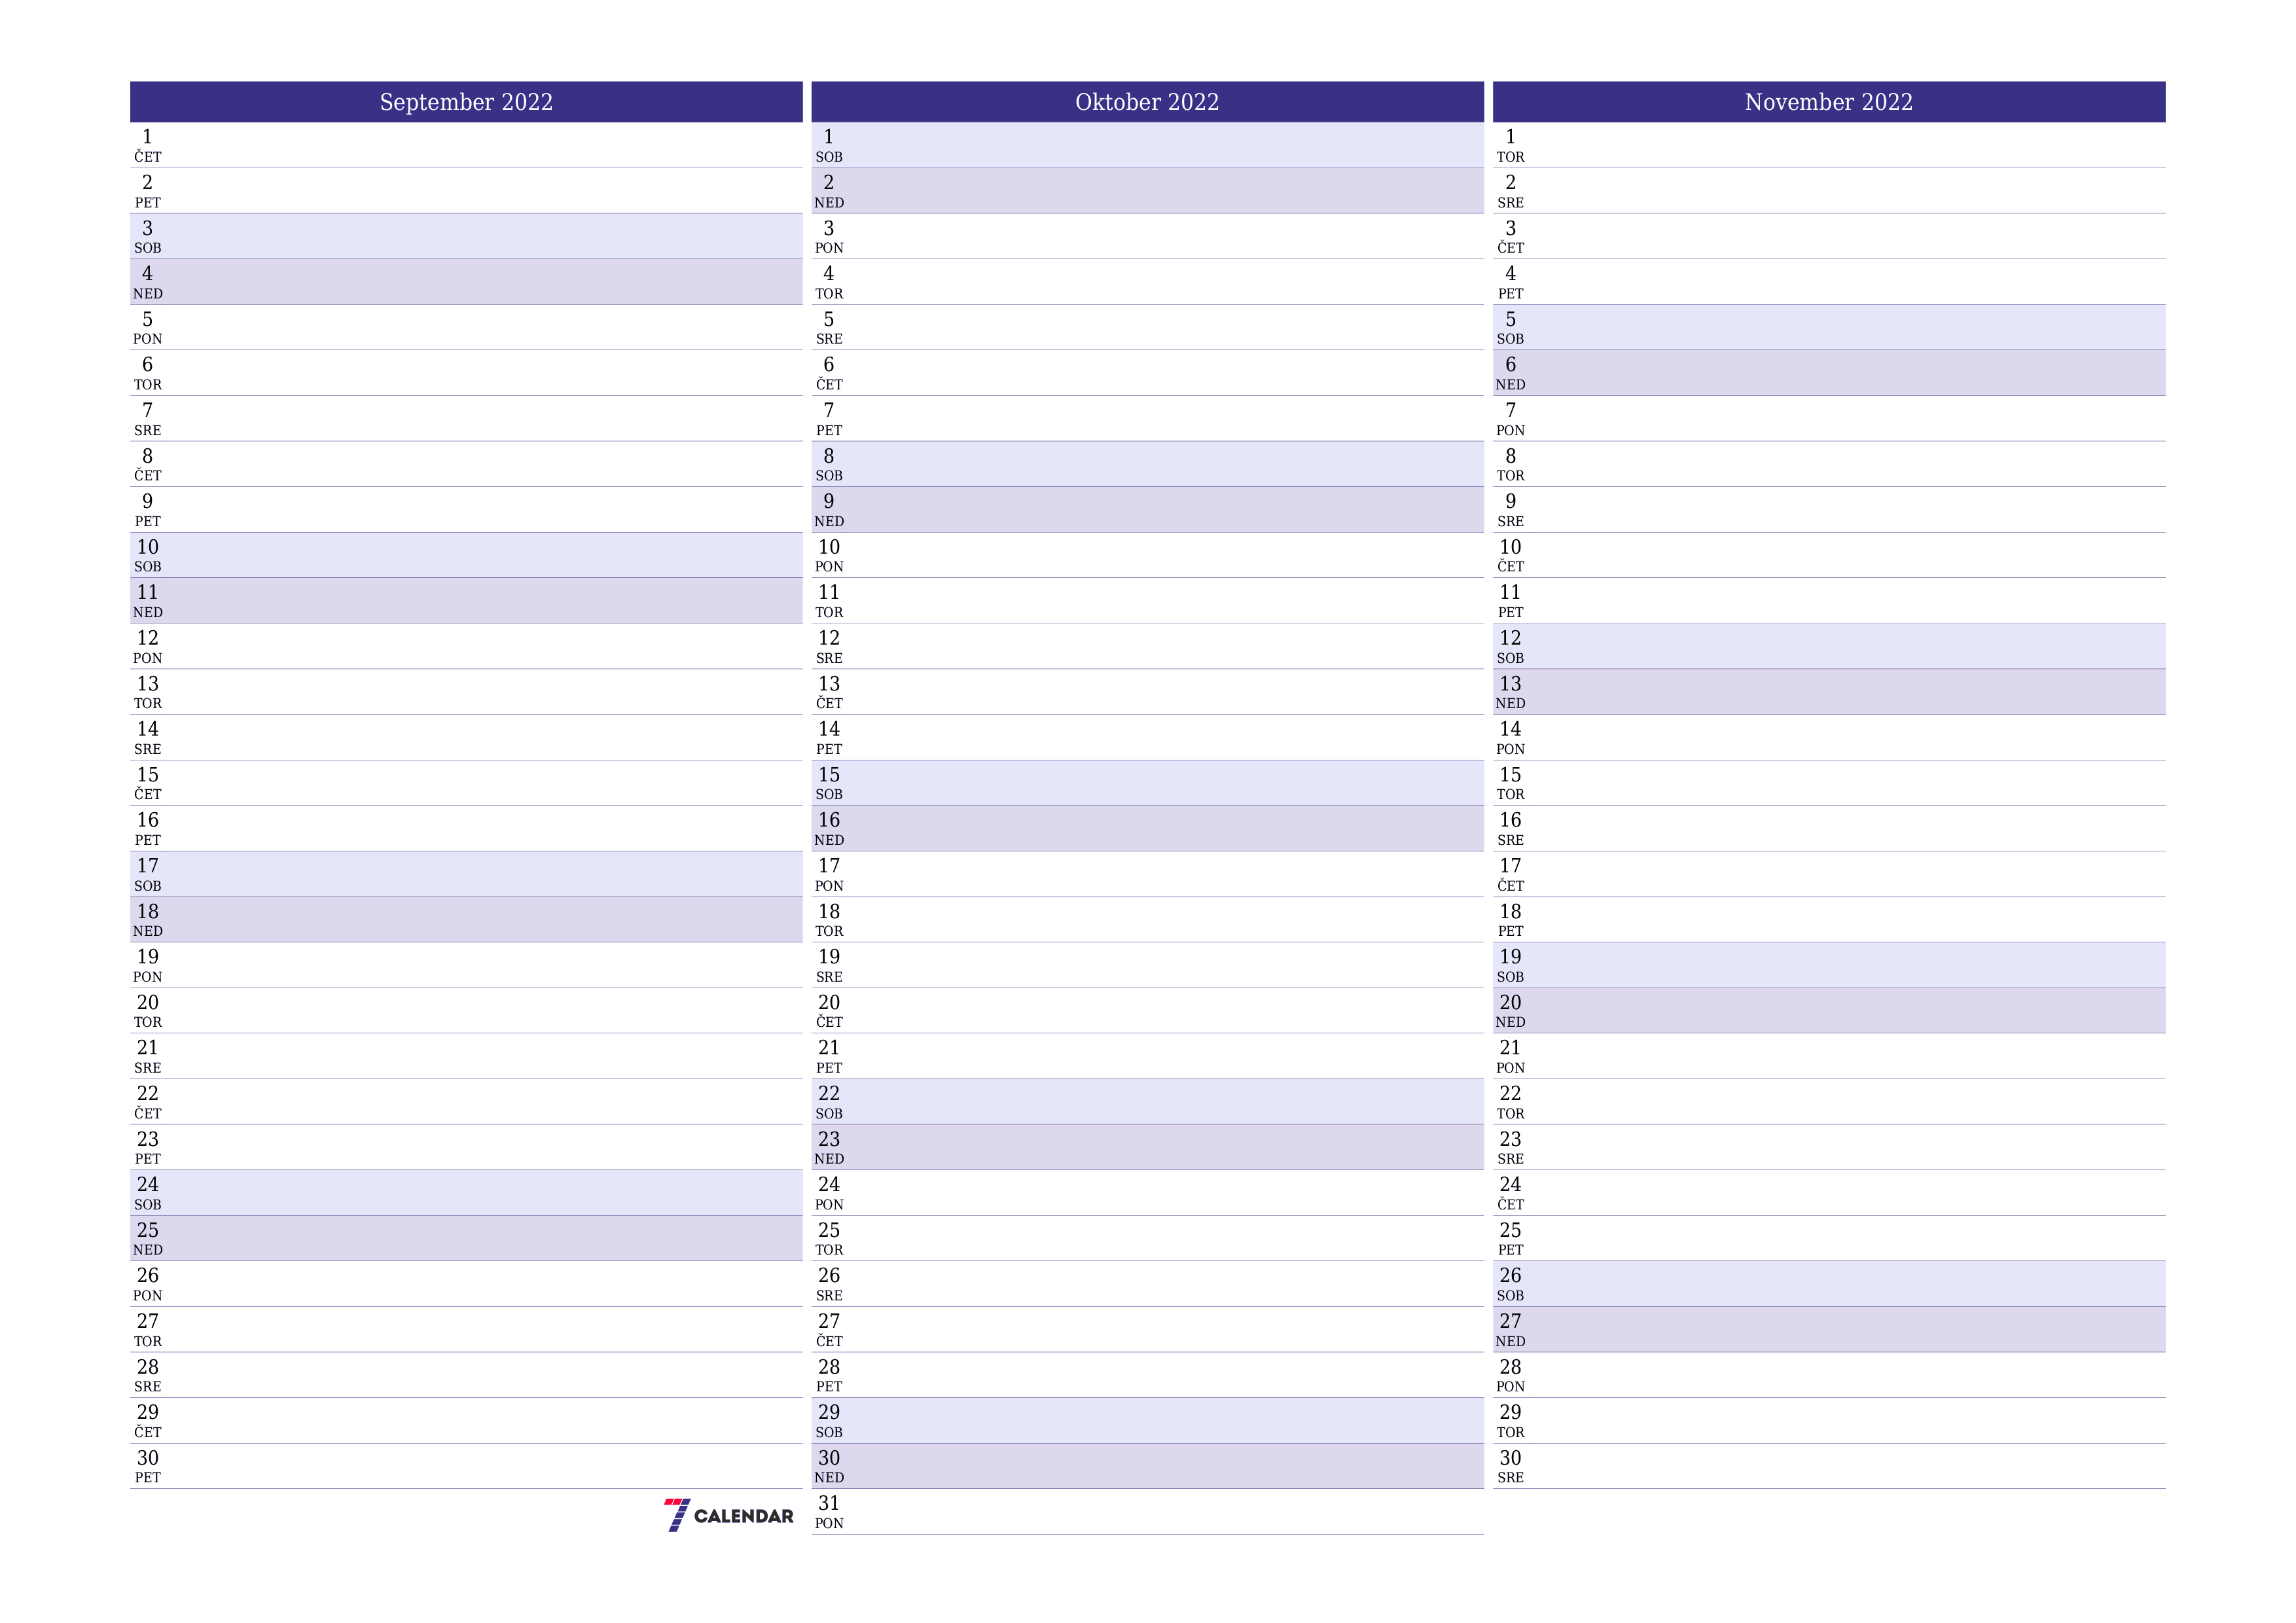
Task: Click on Oktober 29 SOB row
Action: [1147, 1421]
